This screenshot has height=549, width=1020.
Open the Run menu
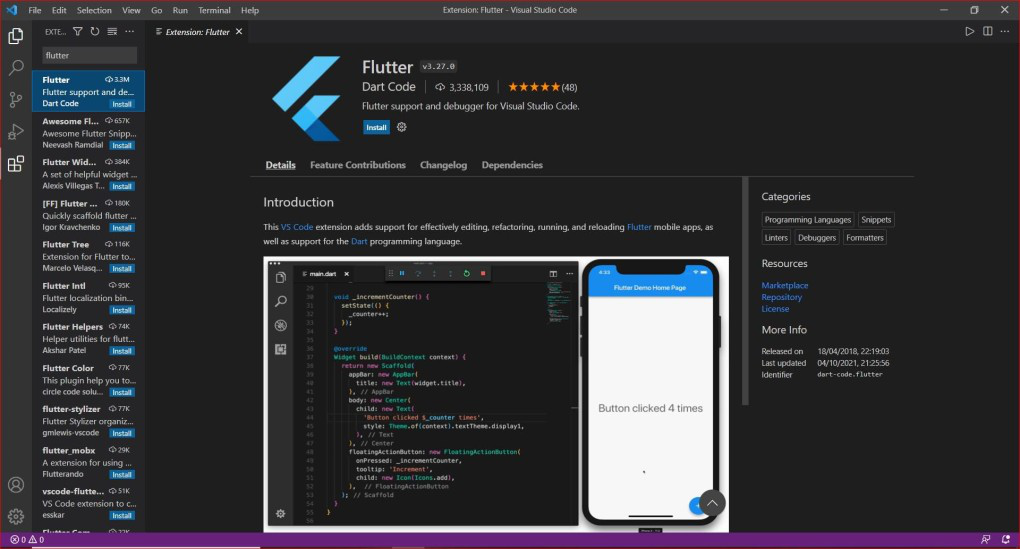(x=180, y=10)
